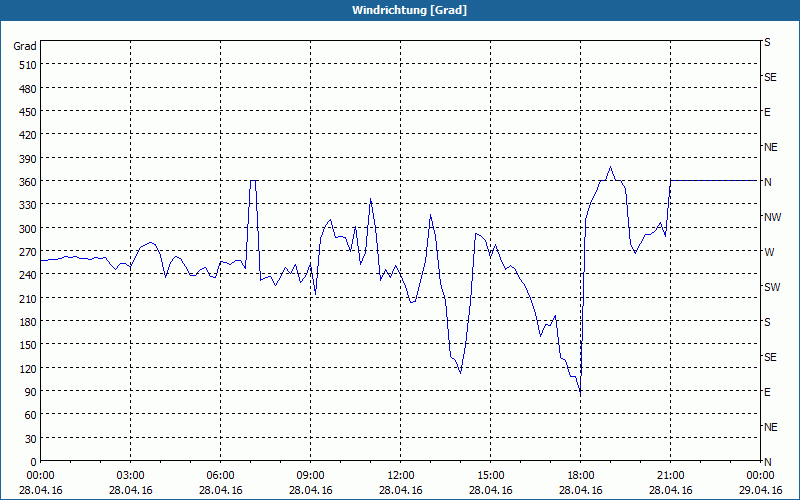Select the Grad unit label on the axis

pyautogui.click(x=25, y=46)
